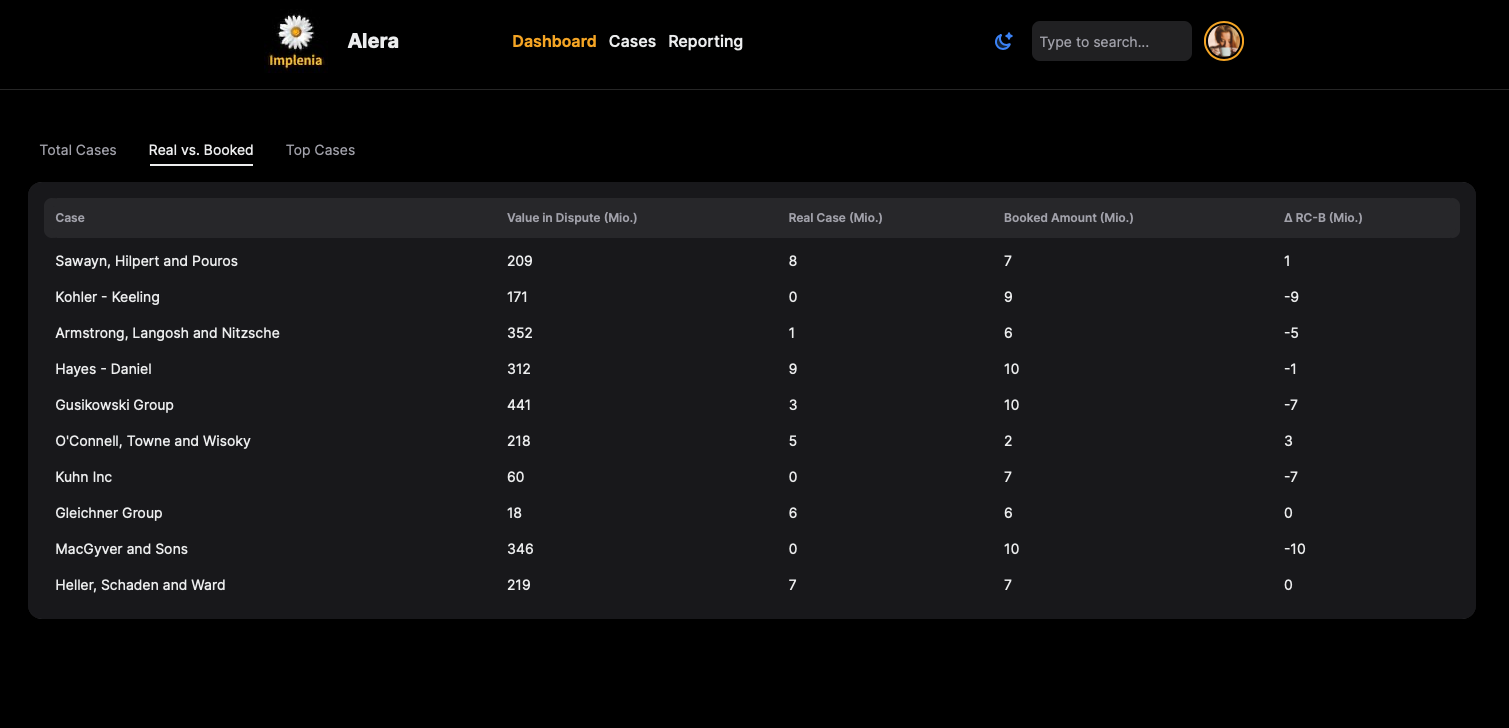Click Booked Amount value 9
The width and height of the screenshot is (1509, 728).
[1008, 297]
